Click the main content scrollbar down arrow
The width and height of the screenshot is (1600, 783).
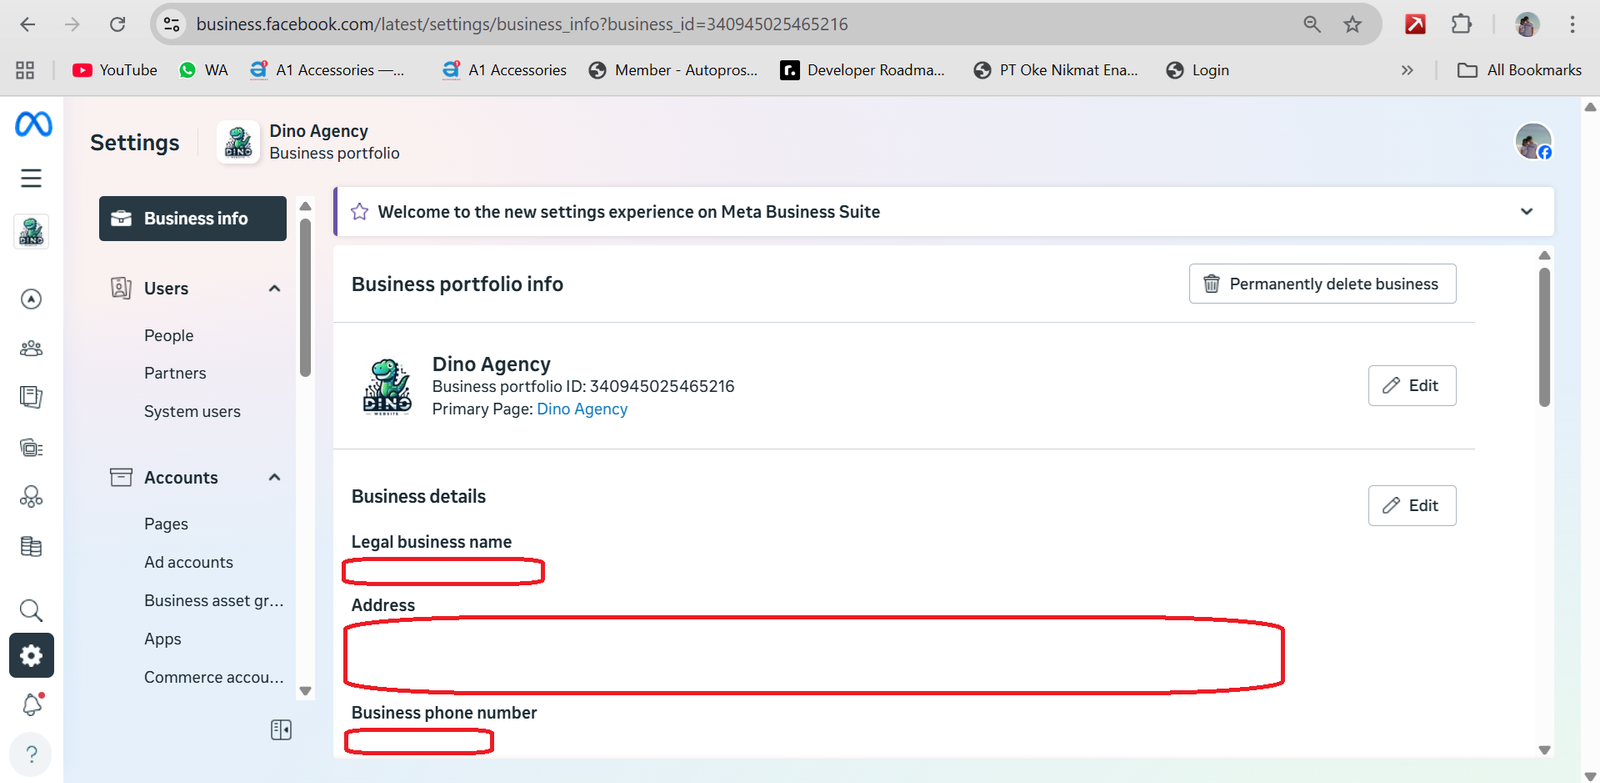tap(1544, 750)
